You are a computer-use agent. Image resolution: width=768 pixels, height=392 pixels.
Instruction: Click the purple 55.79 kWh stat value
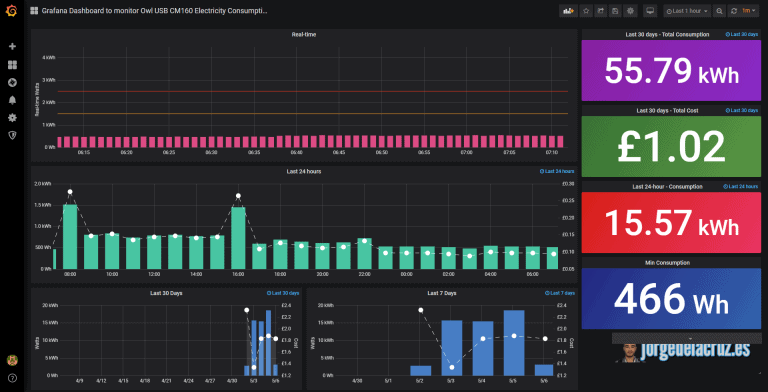pyautogui.click(x=671, y=72)
